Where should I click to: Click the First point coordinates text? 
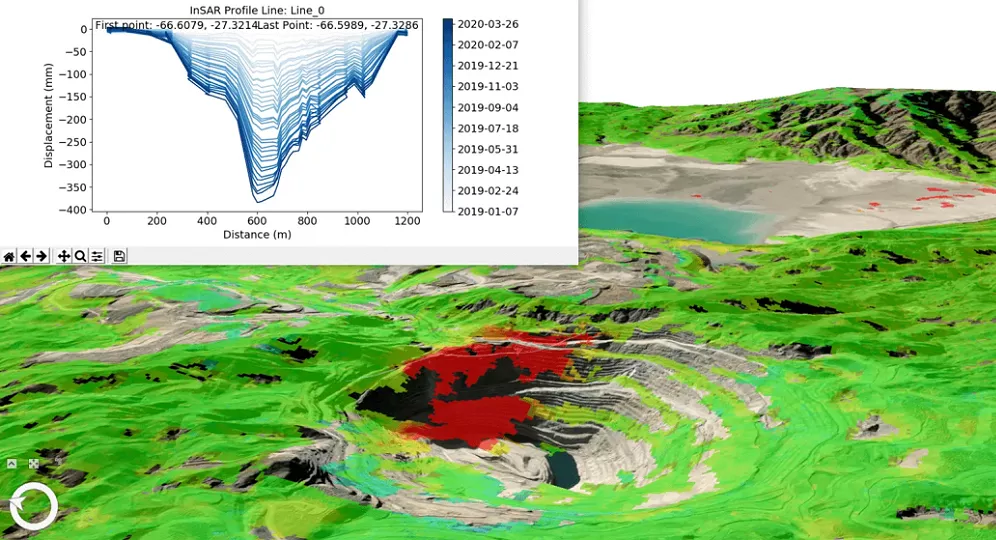(x=177, y=25)
